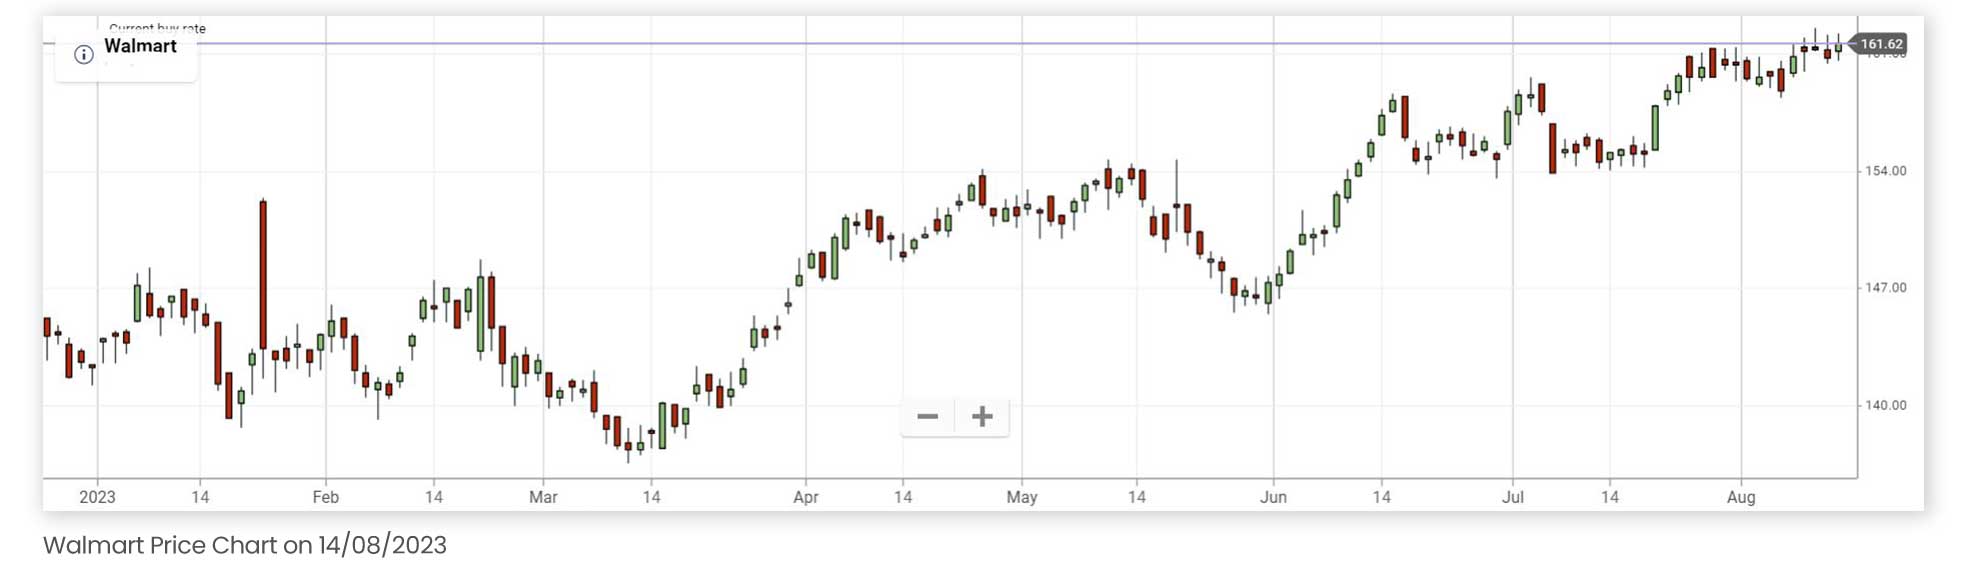Click the tall red January spike candle
Viewport: 1967px width, 568px height.
(x=263, y=275)
